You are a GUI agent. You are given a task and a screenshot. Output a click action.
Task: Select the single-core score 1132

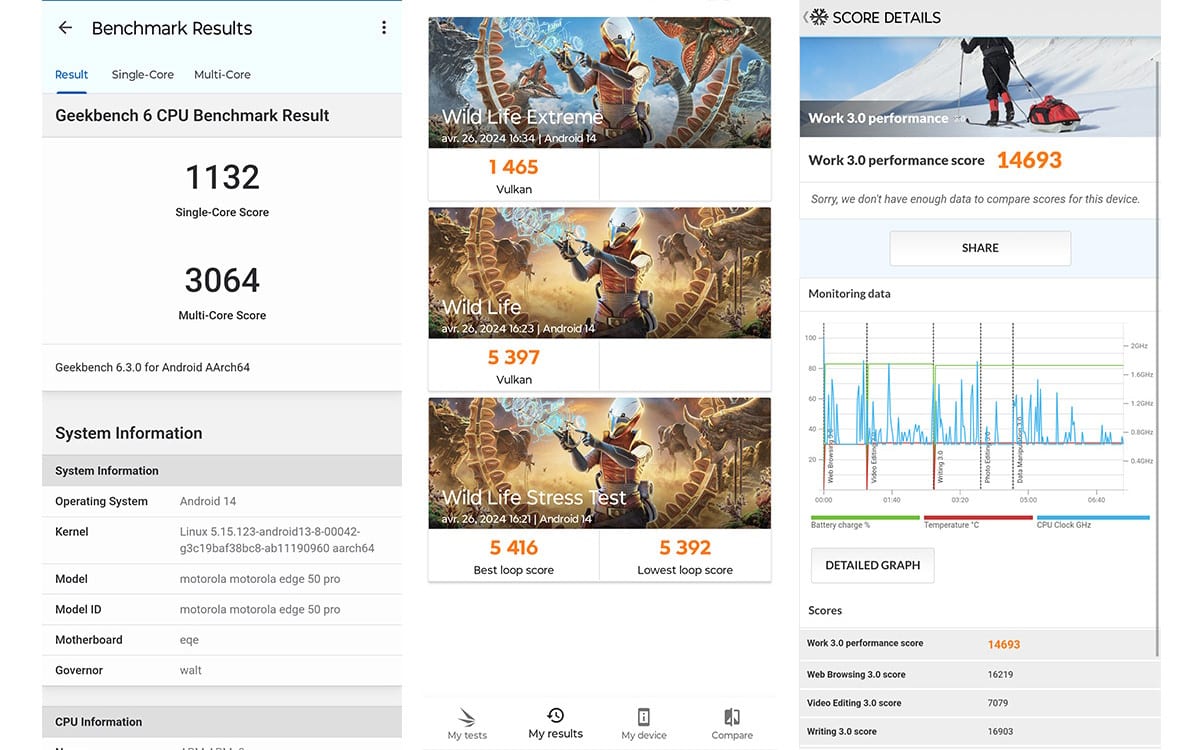(x=222, y=177)
